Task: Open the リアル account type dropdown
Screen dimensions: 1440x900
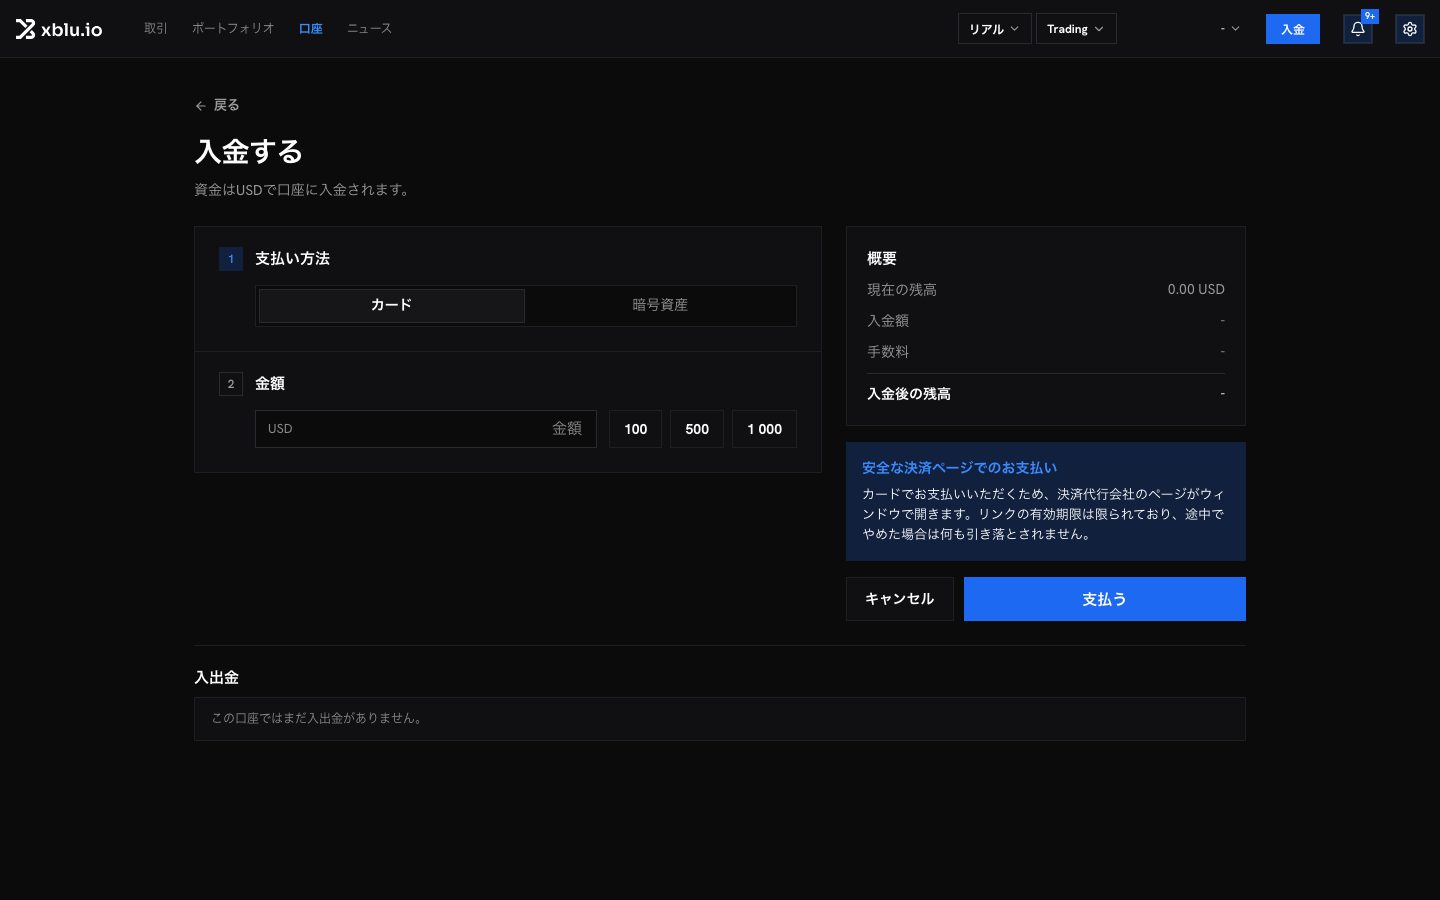Action: (994, 29)
